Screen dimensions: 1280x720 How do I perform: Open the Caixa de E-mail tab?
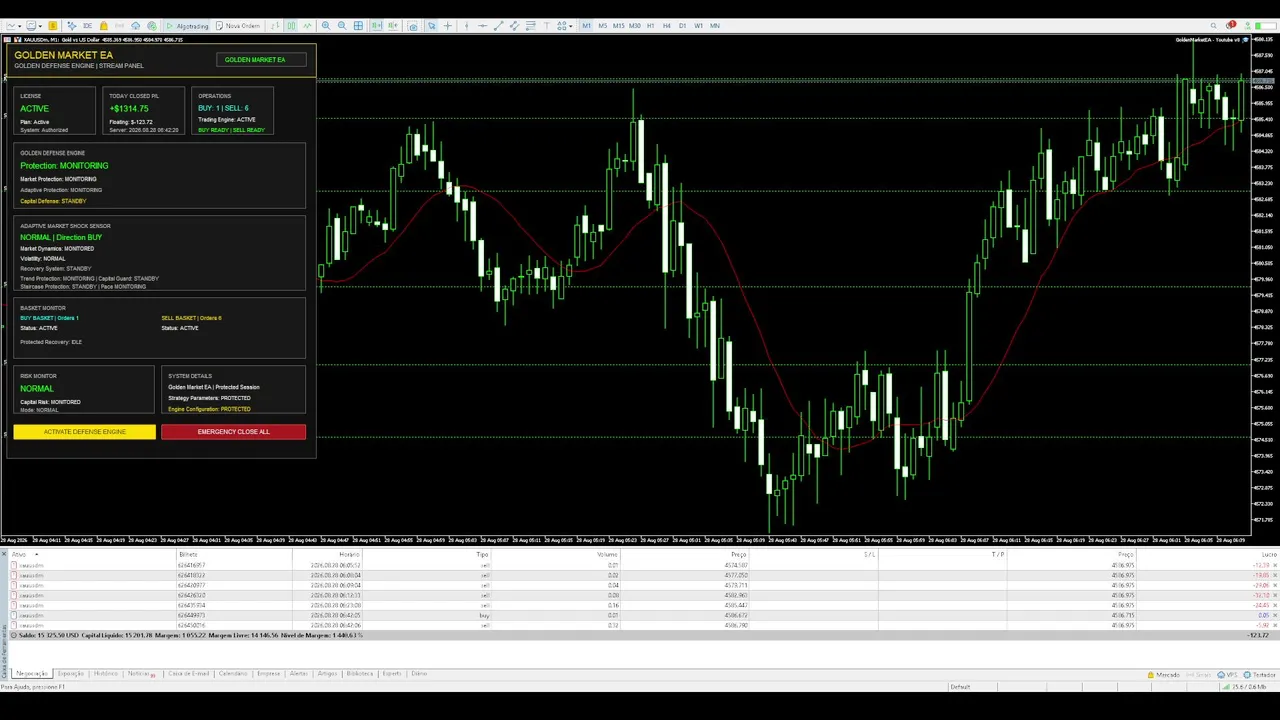click(x=189, y=674)
